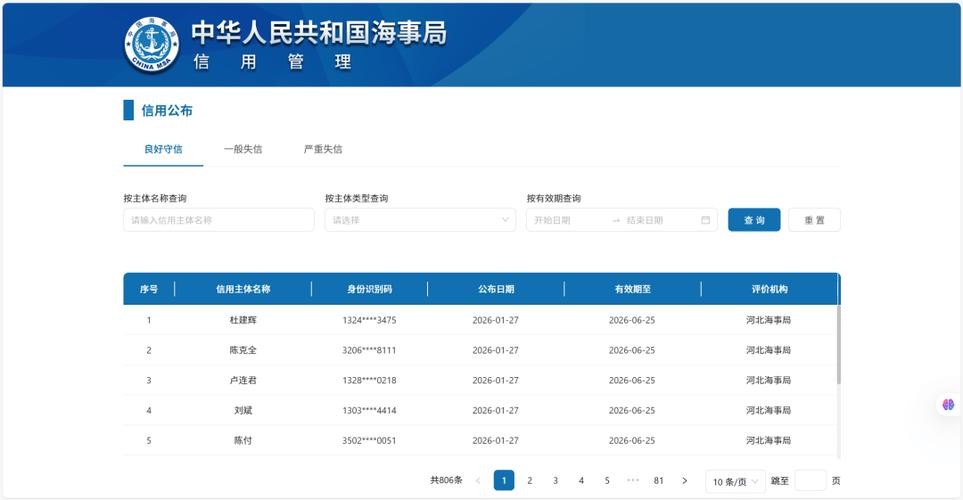Click the 查询 search button
The width and height of the screenshot is (963, 500).
(x=754, y=220)
